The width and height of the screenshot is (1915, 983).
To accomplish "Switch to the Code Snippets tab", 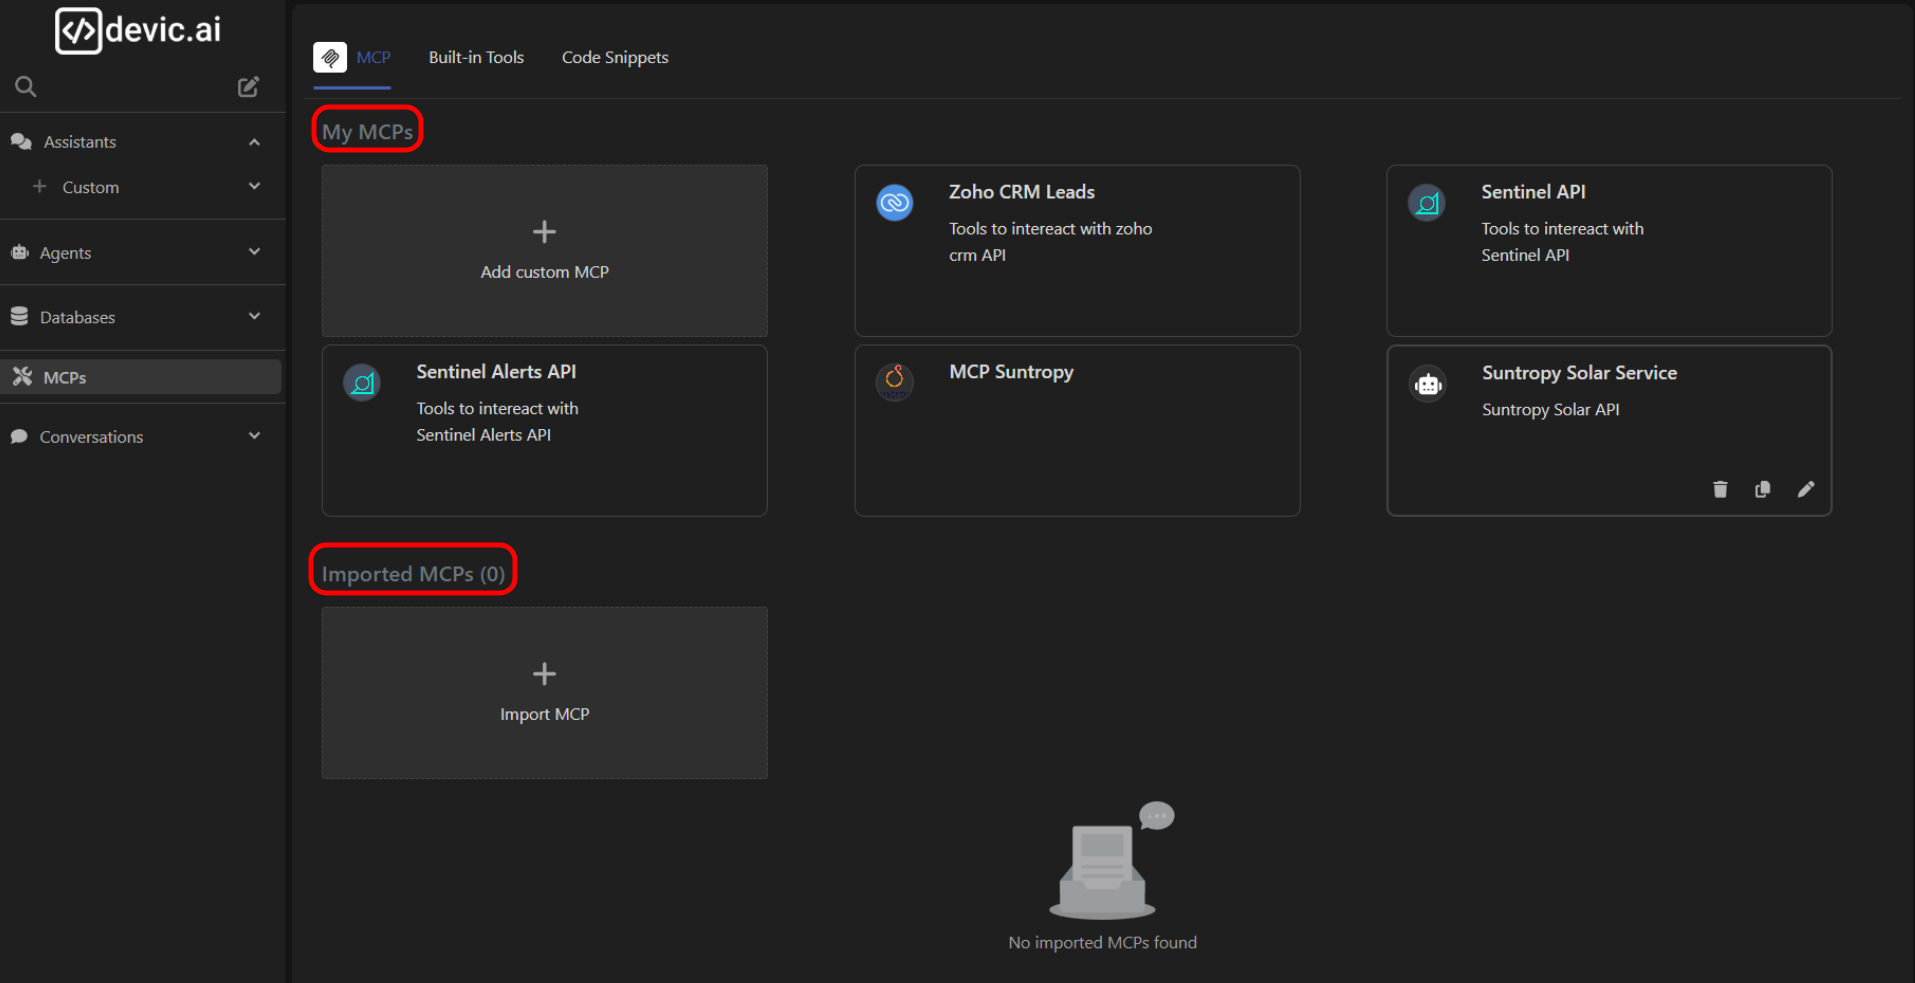I will (615, 57).
